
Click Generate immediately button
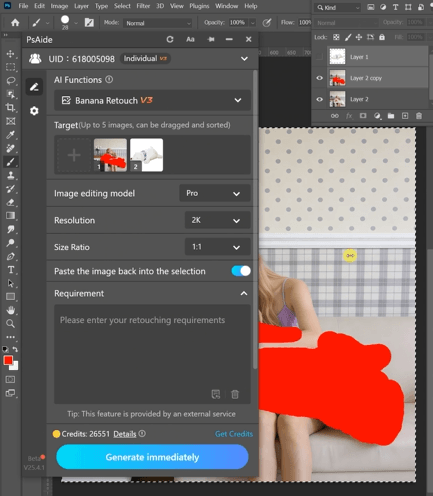coord(152,457)
